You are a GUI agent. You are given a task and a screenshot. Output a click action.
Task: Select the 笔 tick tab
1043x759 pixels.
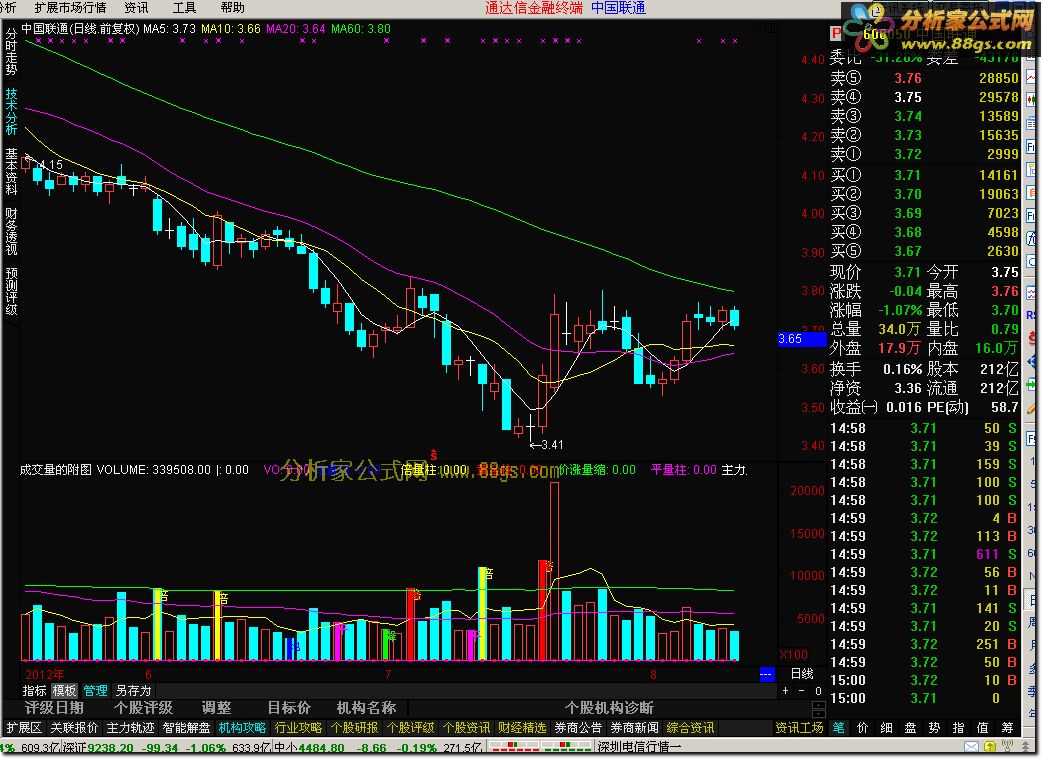838,728
